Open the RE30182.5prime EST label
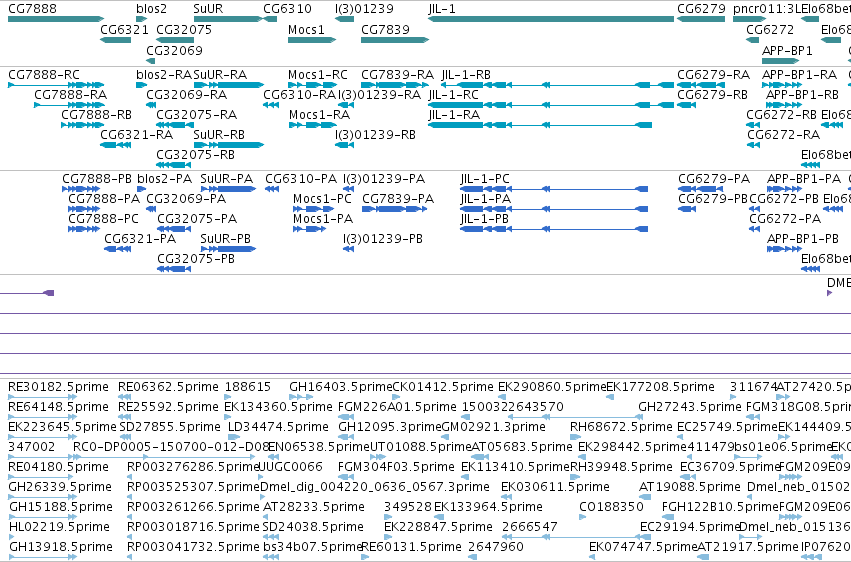 coord(59,387)
